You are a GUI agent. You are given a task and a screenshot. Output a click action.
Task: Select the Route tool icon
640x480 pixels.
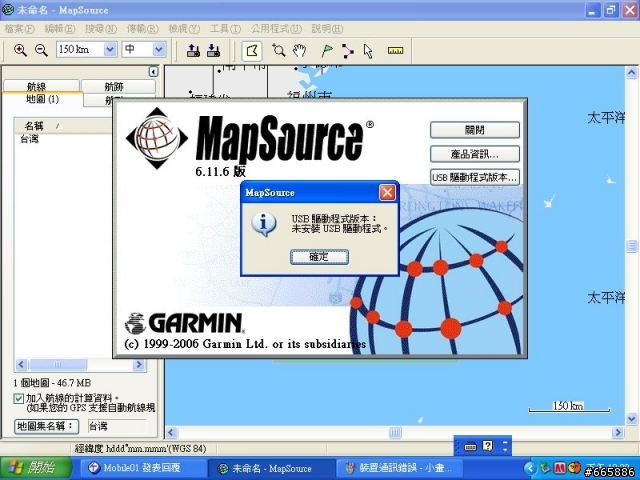(x=347, y=51)
